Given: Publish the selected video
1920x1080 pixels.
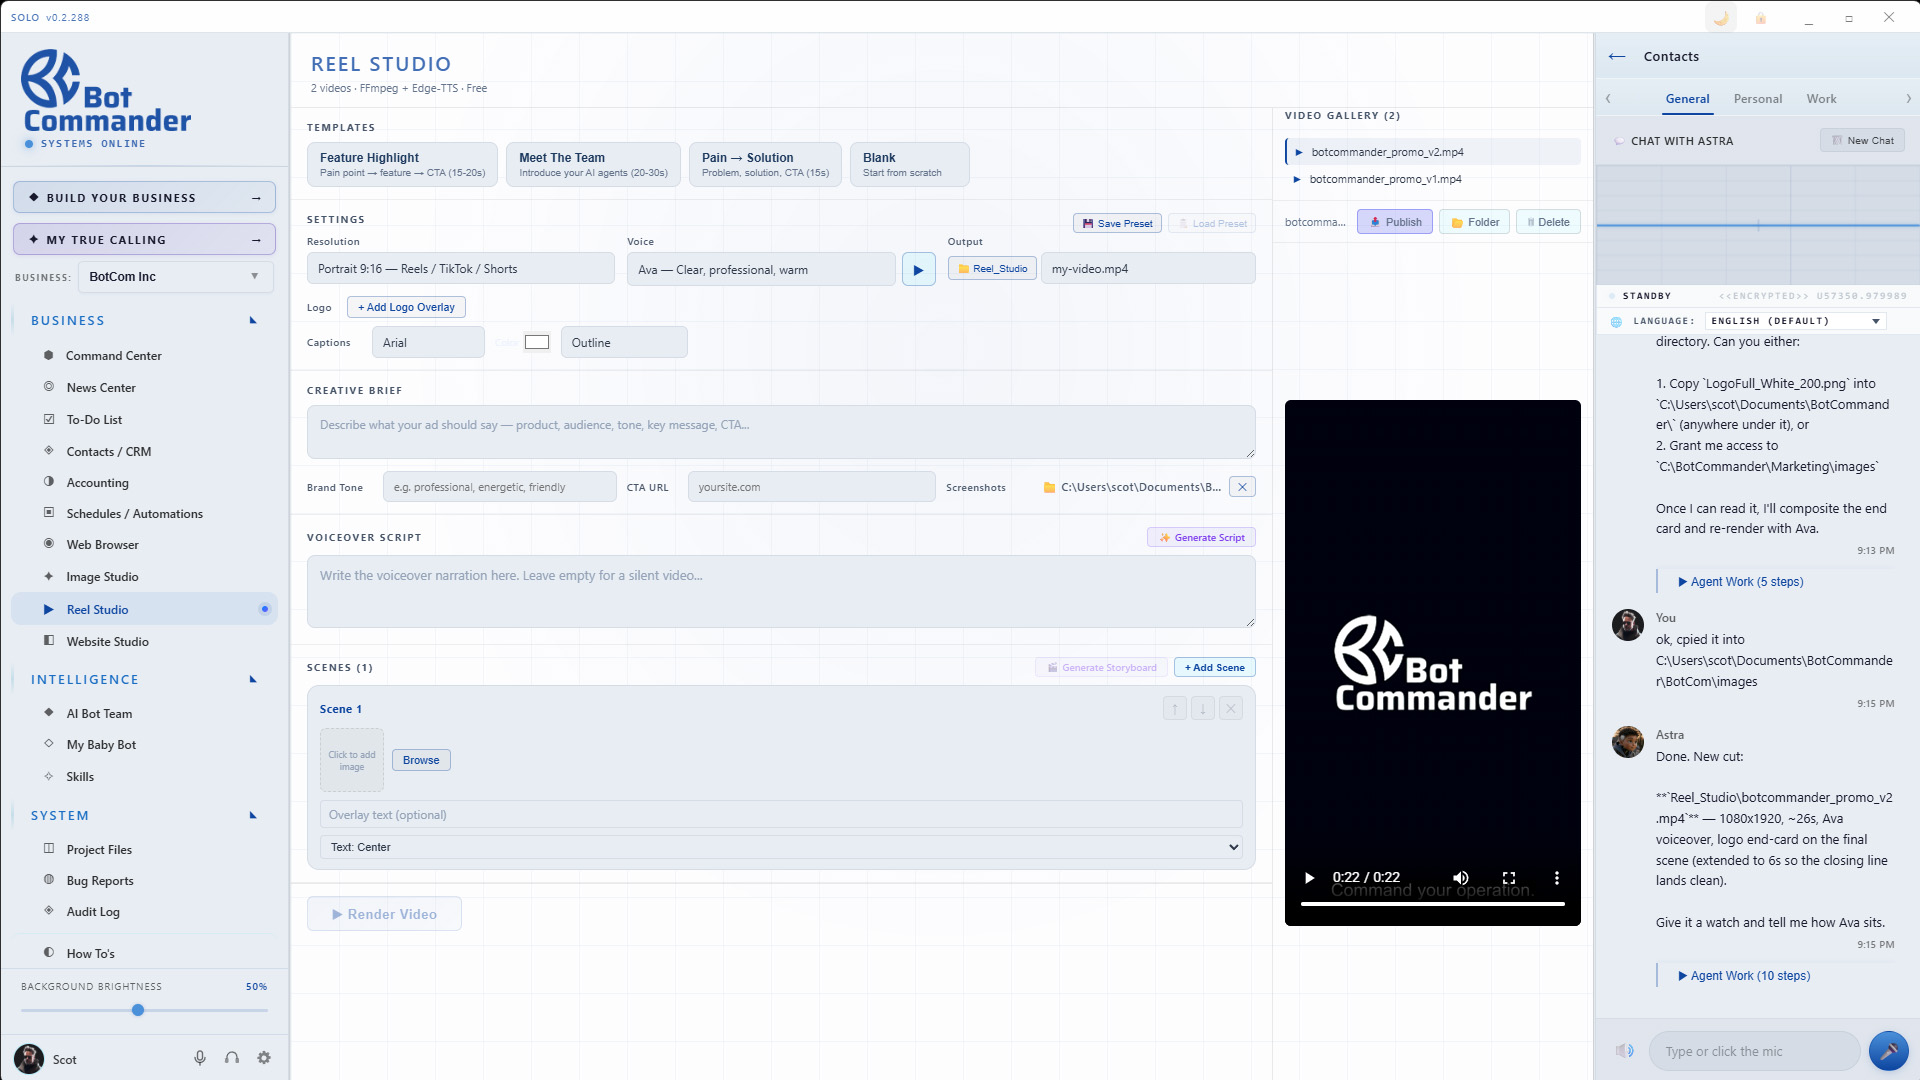Looking at the screenshot, I should 1395,222.
